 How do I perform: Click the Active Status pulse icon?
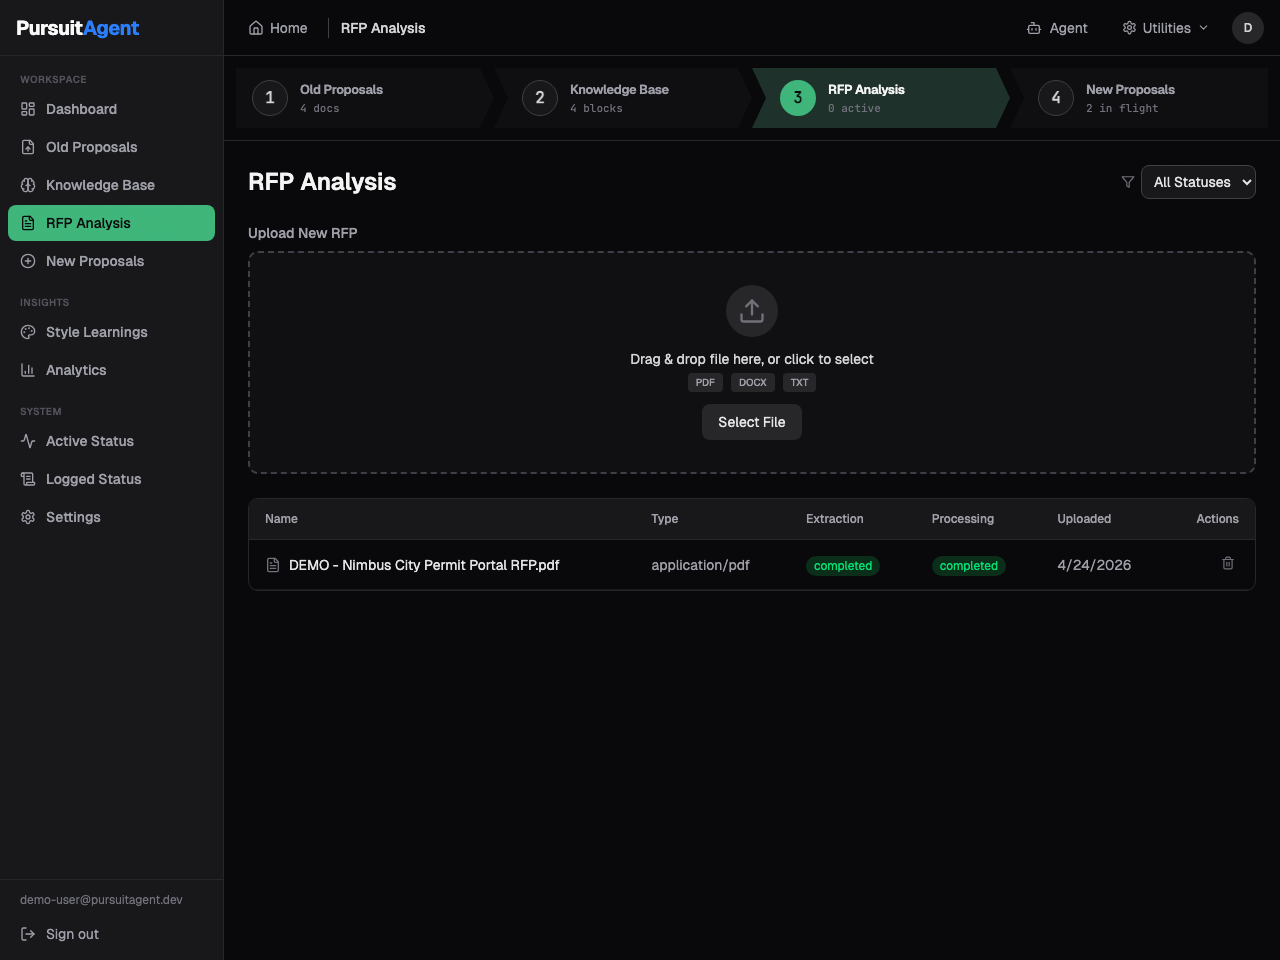[28, 441]
